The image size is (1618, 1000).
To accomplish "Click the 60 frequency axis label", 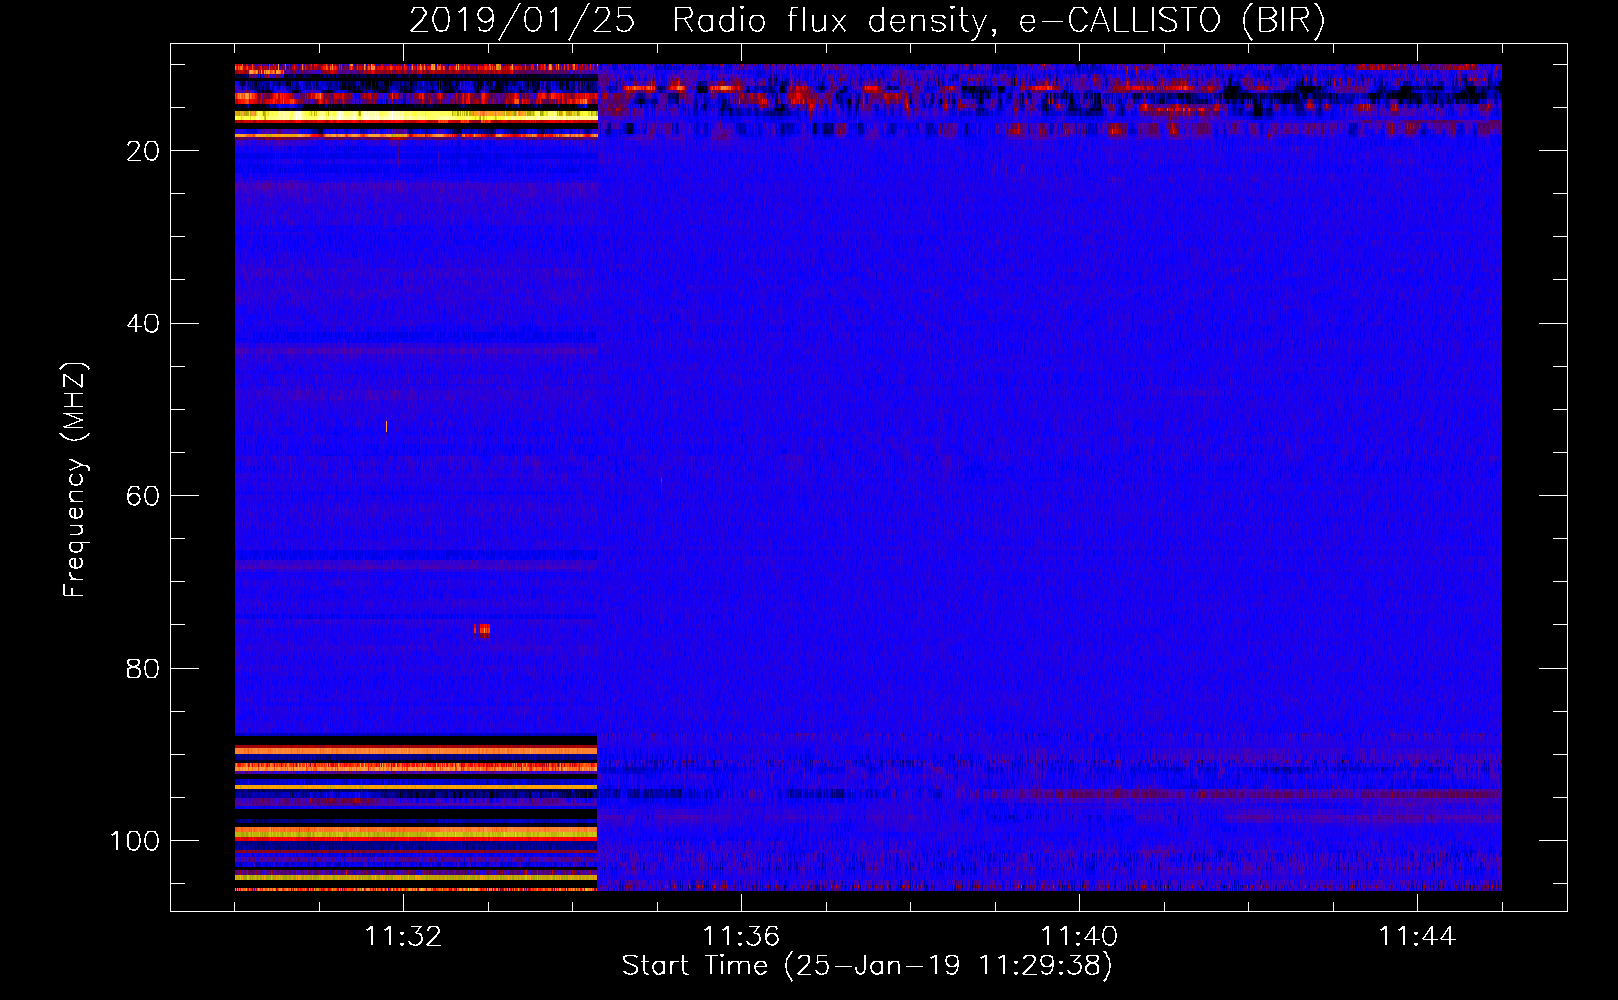I will (143, 496).
